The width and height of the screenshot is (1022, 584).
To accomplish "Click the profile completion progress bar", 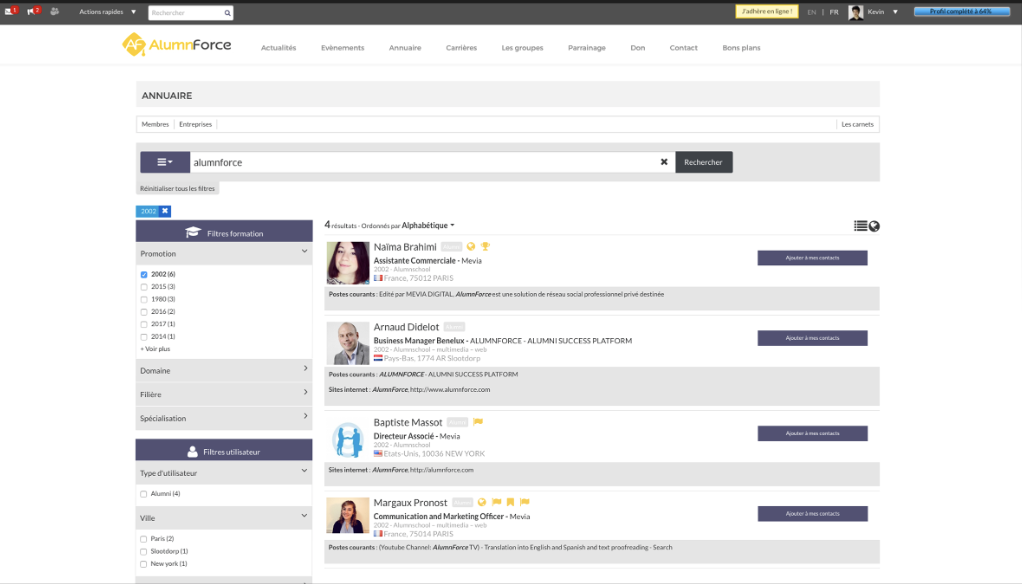I will (x=961, y=11).
